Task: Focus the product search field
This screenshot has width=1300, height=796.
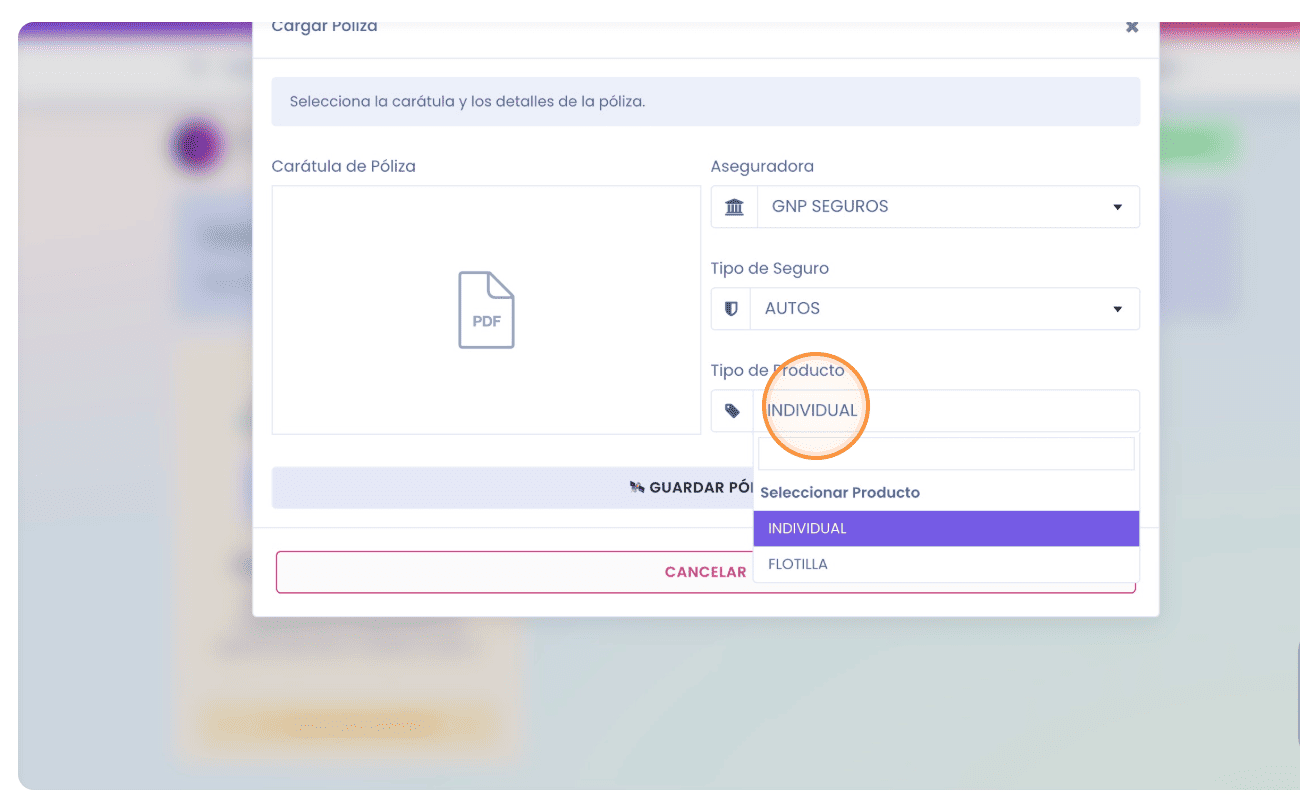Action: coord(946,453)
